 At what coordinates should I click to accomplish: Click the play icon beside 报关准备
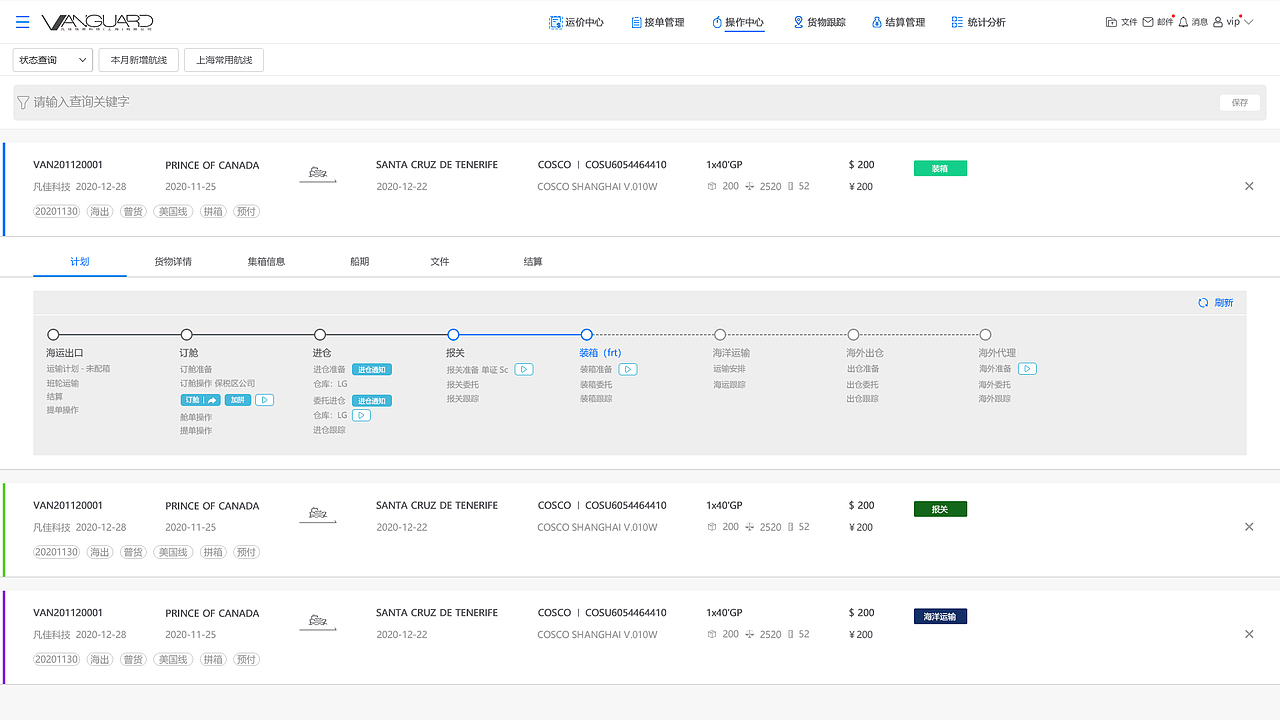524,369
